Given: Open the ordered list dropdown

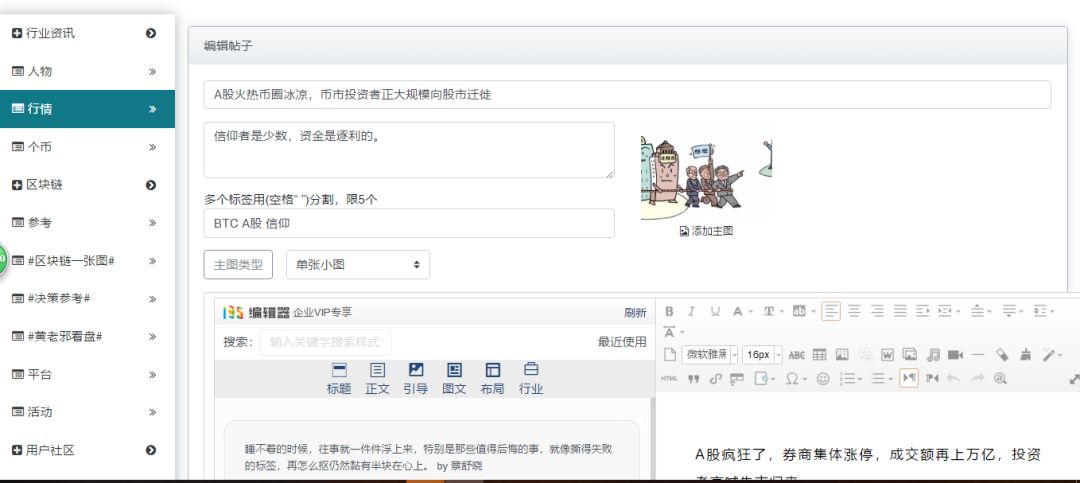Looking at the screenshot, I should point(860,378).
